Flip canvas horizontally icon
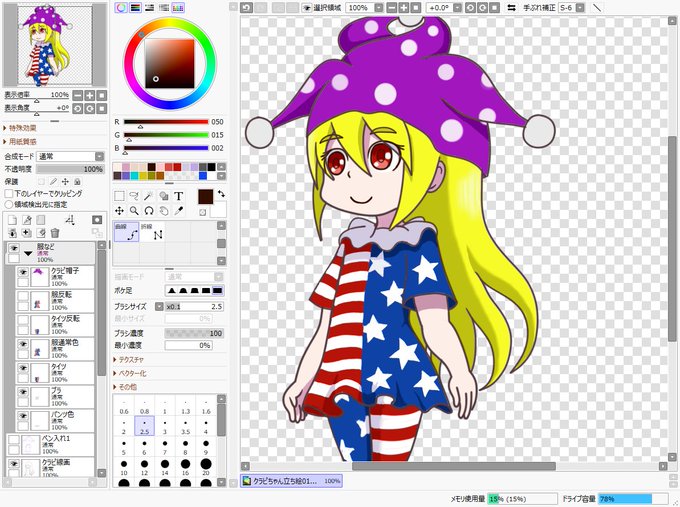 (x=512, y=8)
